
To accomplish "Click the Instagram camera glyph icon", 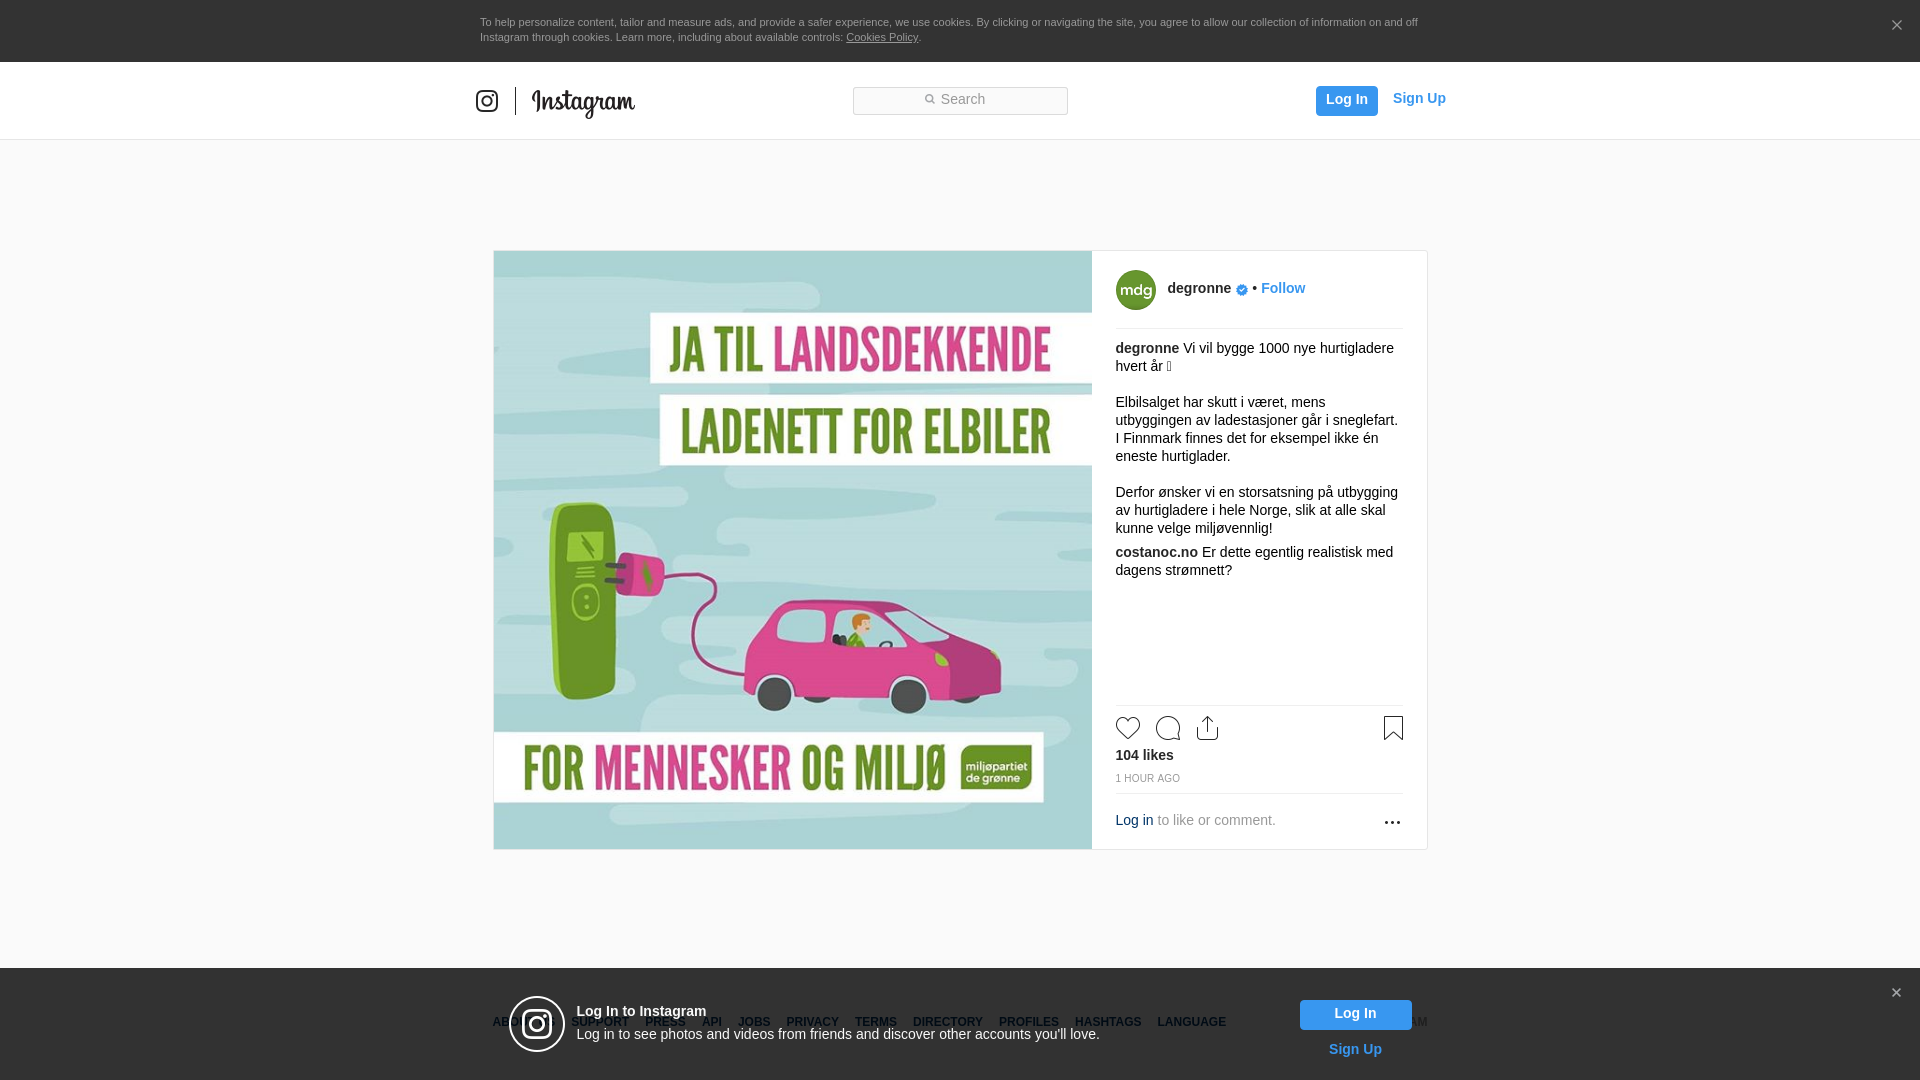I will pos(487,101).
